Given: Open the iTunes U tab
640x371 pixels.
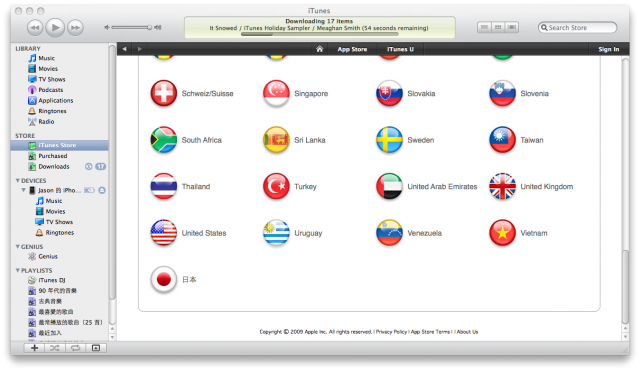Looking at the screenshot, I should (x=400, y=49).
